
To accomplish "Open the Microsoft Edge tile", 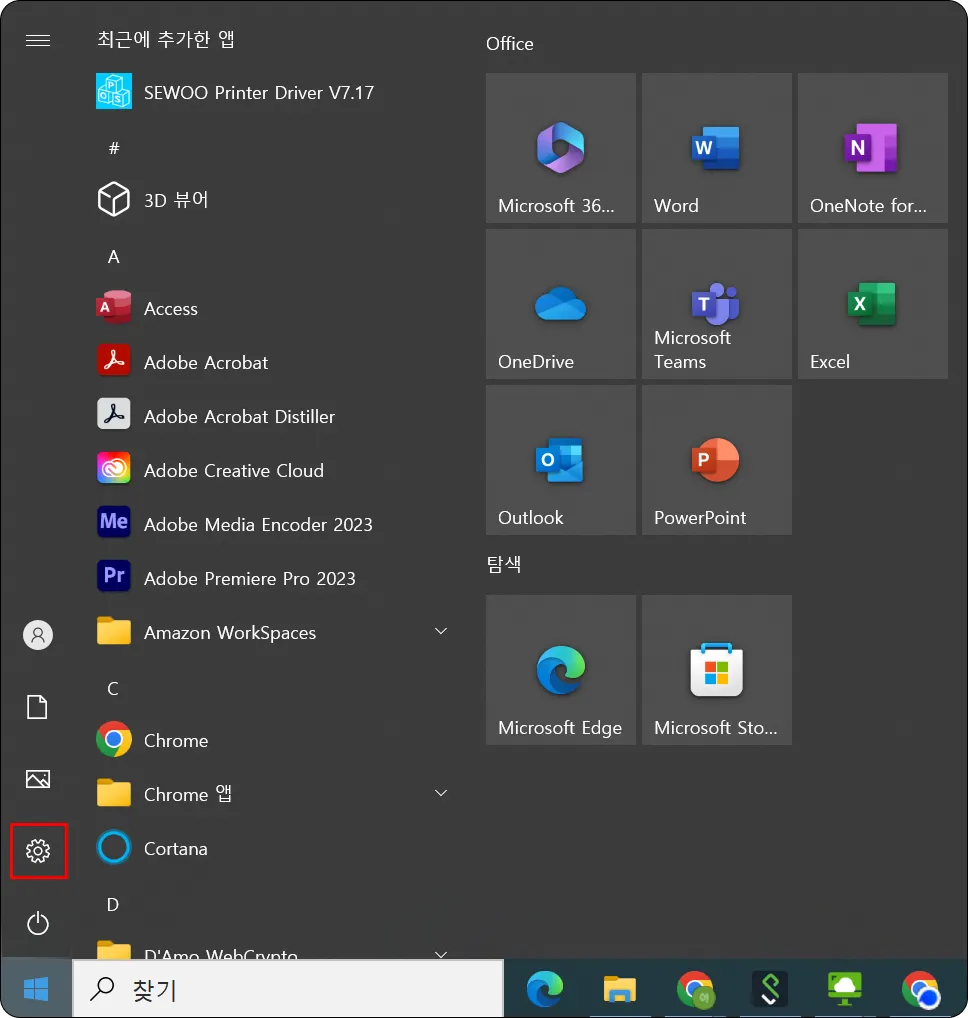I will click(561, 670).
